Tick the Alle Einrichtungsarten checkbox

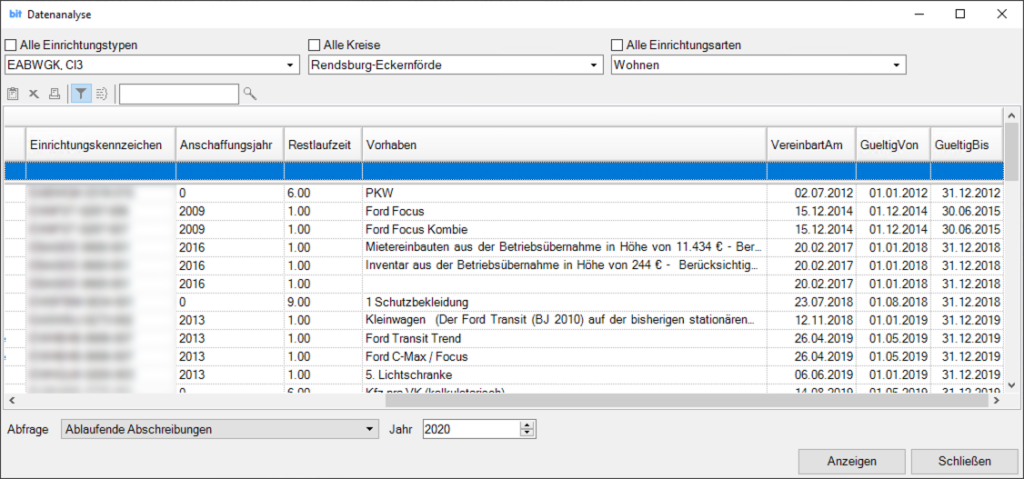pyautogui.click(x=617, y=45)
